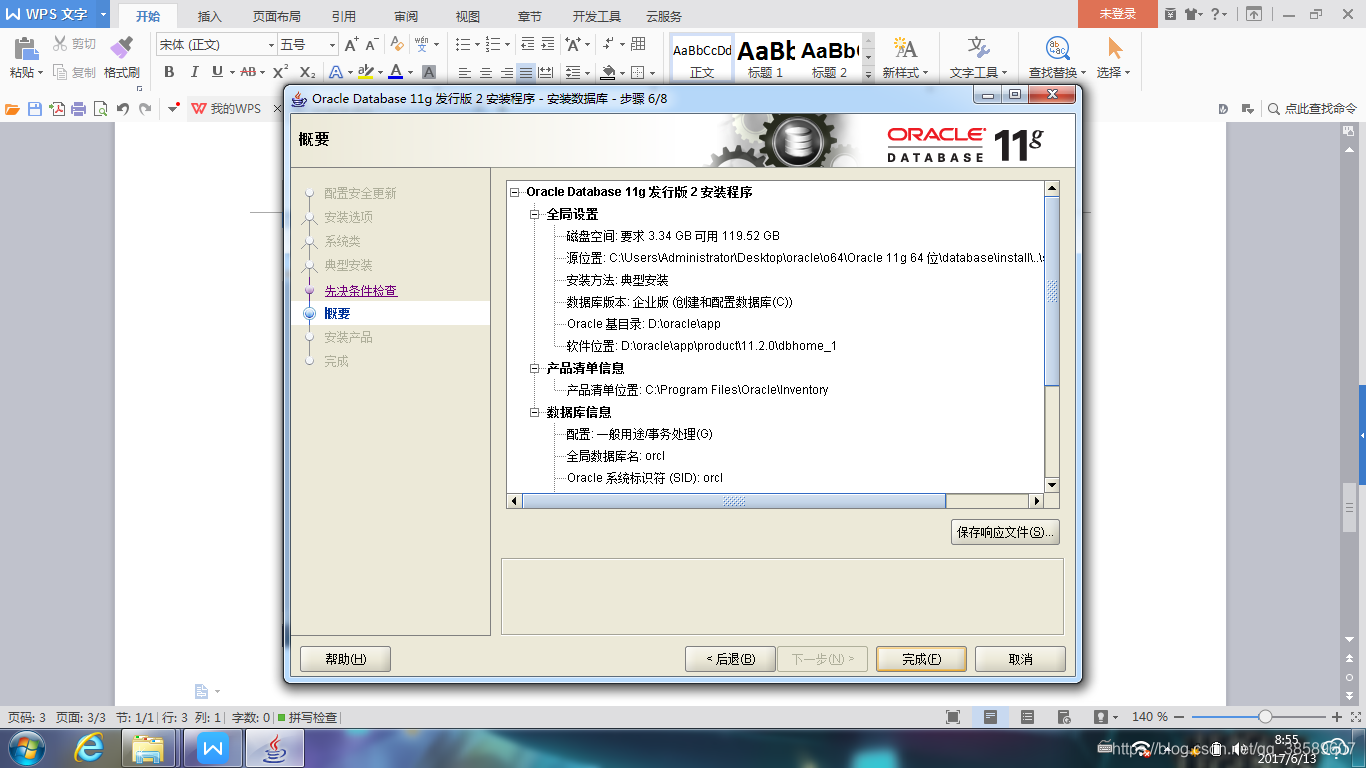Click the Format Painter brush icon

[x=121, y=48]
